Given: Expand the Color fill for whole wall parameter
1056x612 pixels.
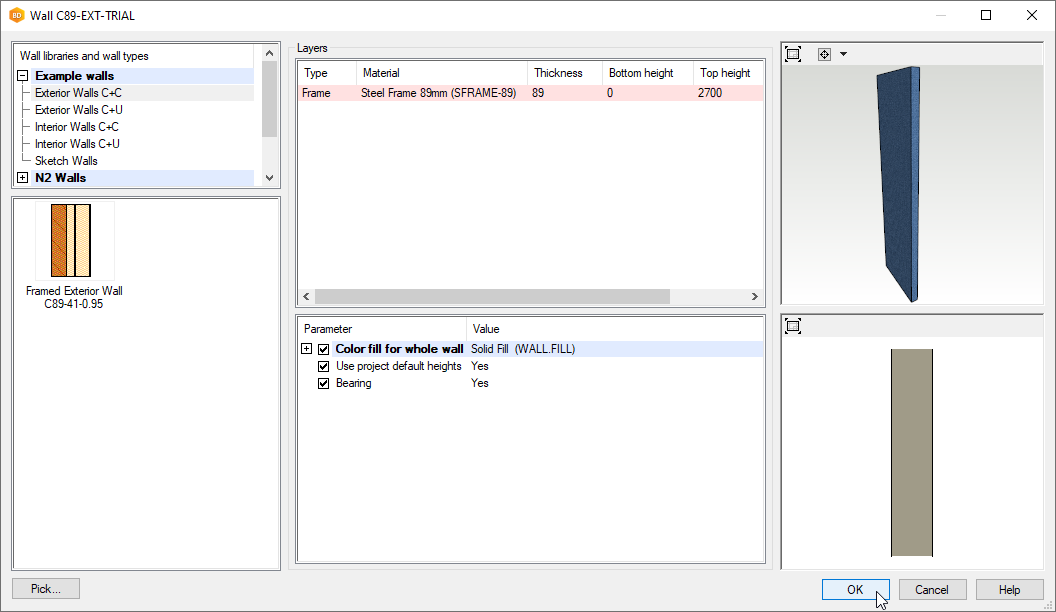Looking at the screenshot, I should coord(307,349).
